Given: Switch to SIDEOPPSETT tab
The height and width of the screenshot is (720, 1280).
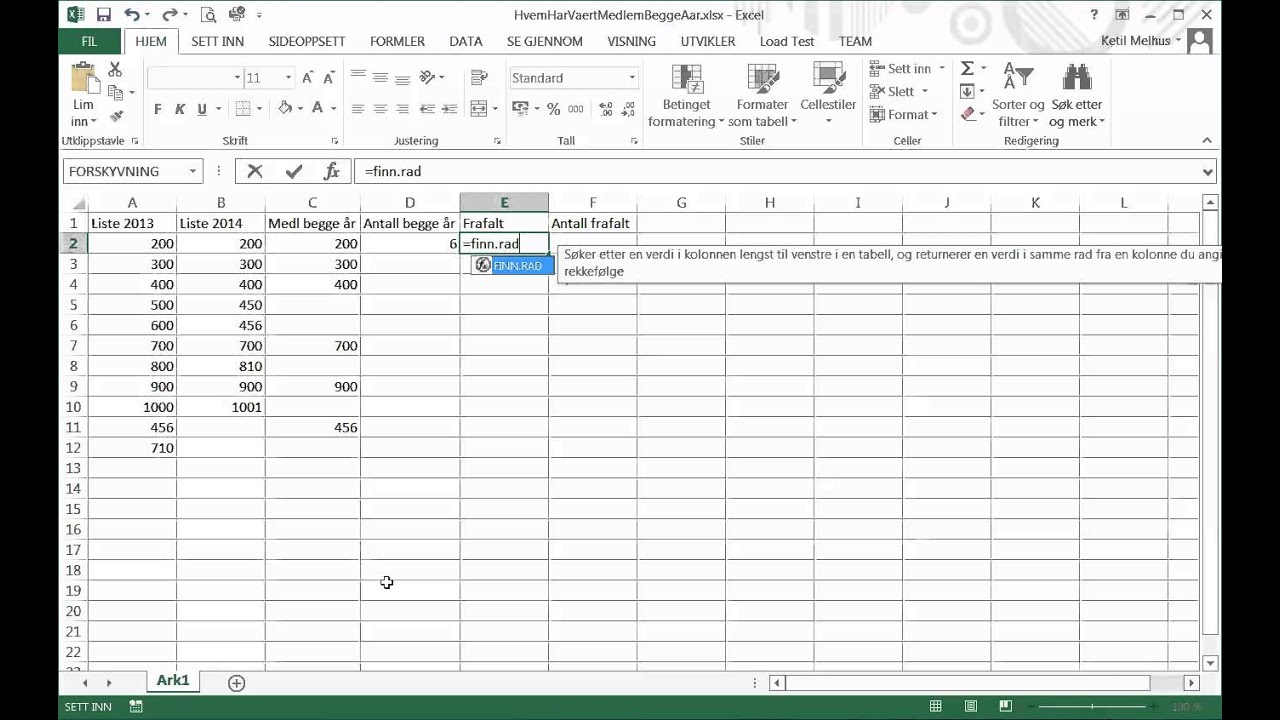Looking at the screenshot, I should [x=307, y=41].
